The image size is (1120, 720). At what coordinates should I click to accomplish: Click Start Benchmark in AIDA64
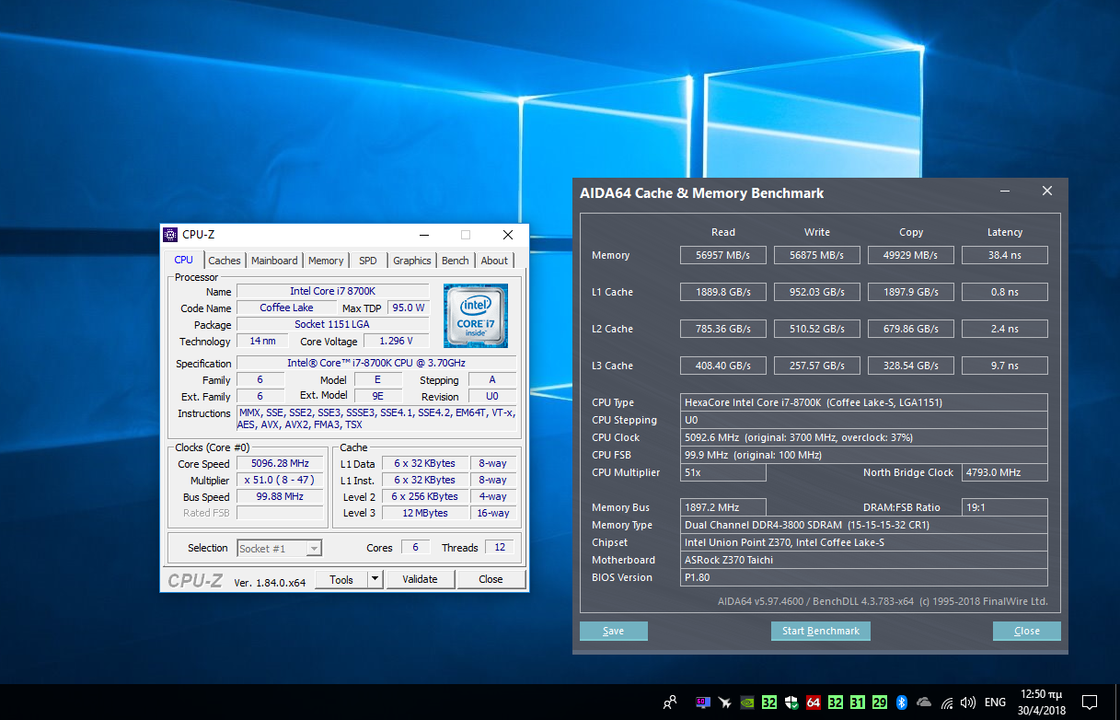pyautogui.click(x=821, y=631)
